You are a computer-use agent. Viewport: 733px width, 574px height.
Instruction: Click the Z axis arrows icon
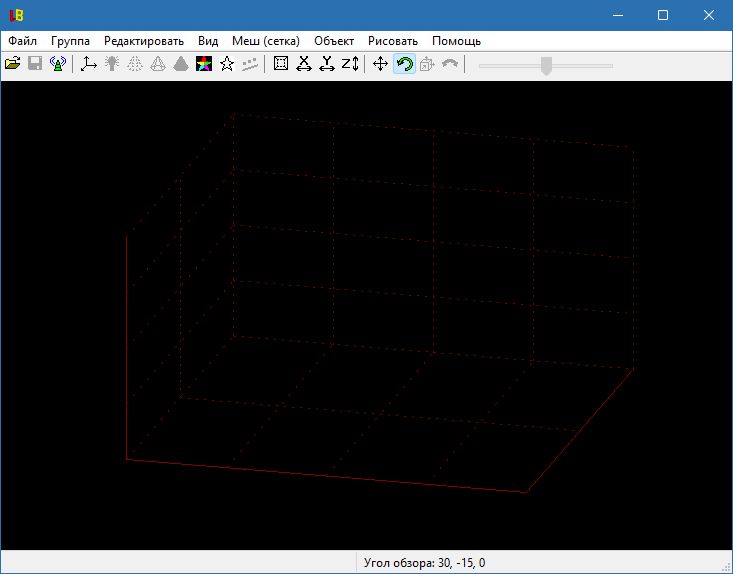click(x=350, y=64)
